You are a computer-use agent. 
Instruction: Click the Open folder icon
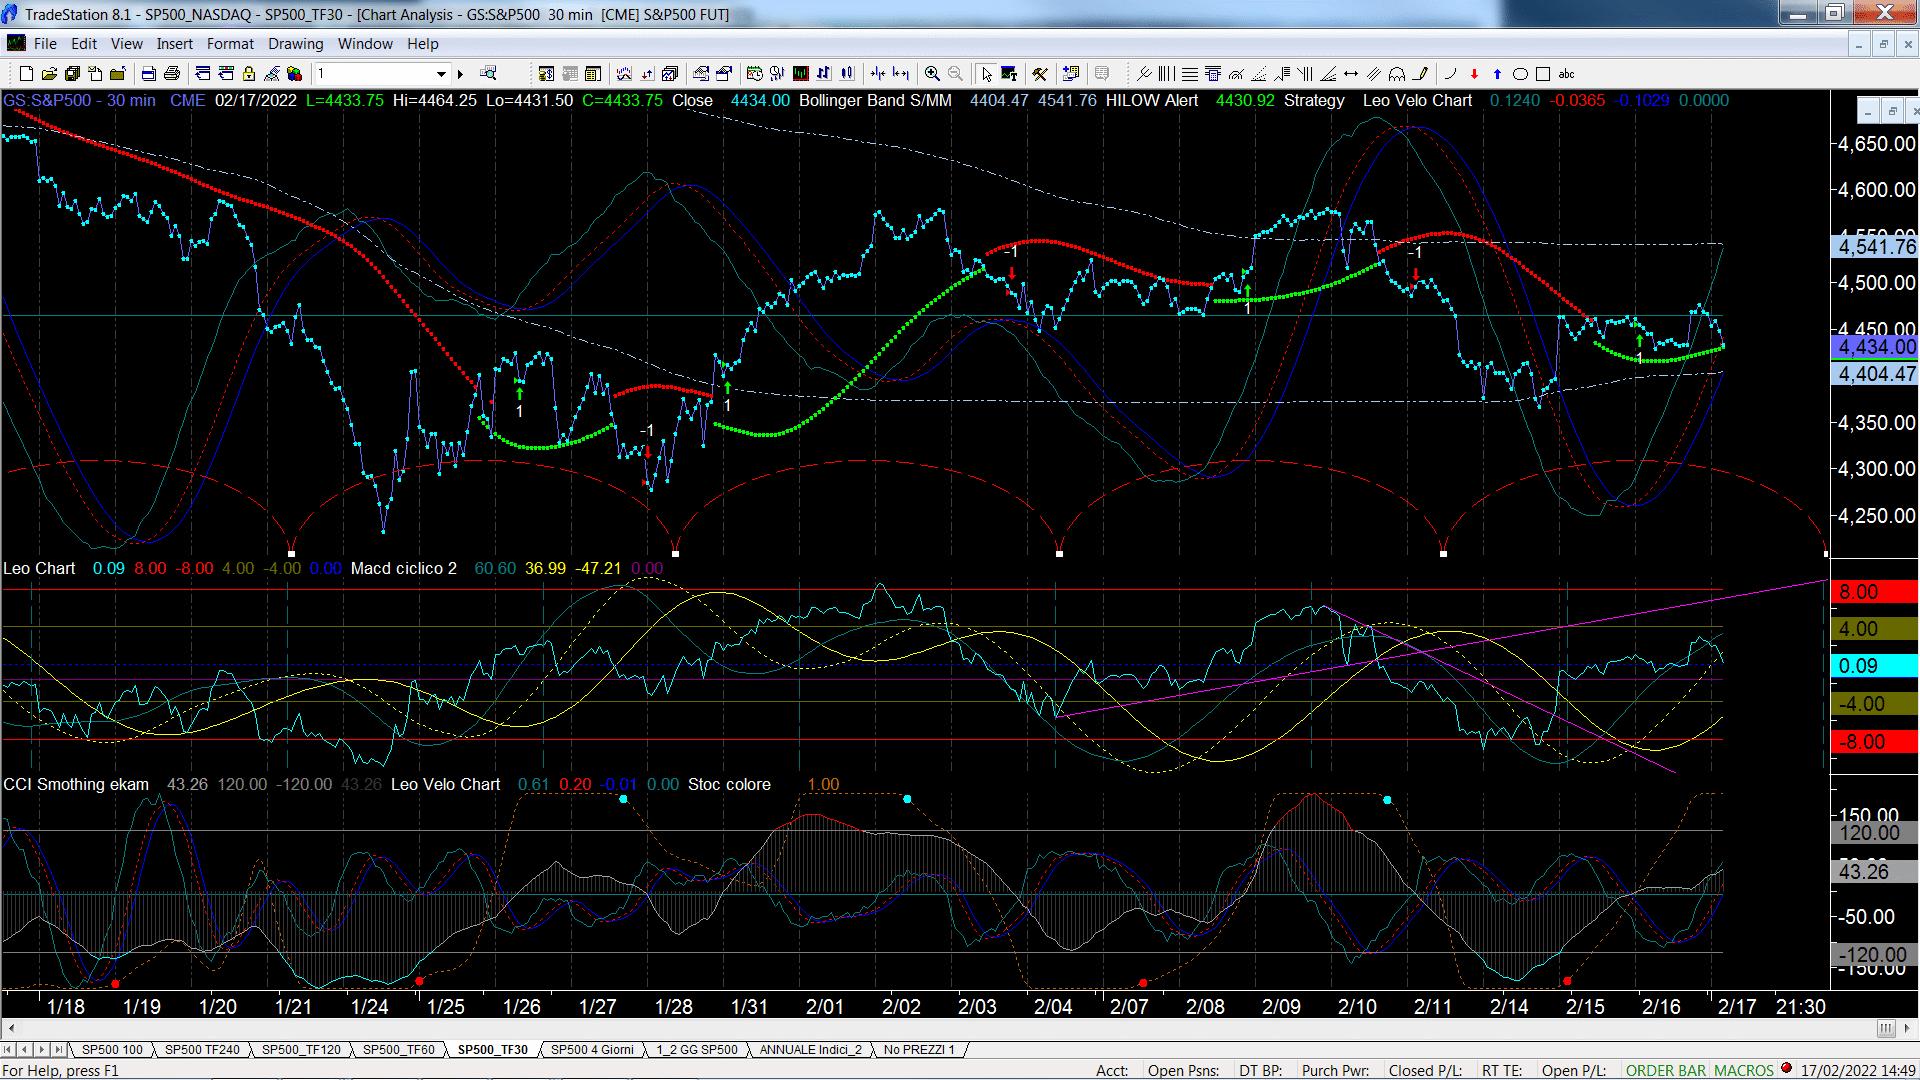coord(49,73)
